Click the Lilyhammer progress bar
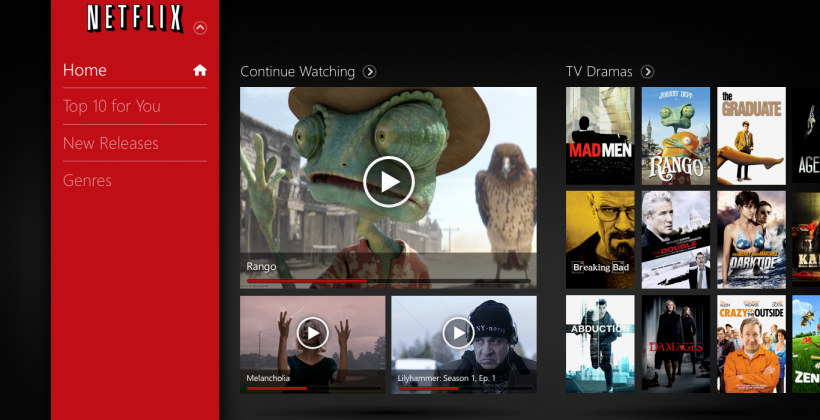This screenshot has height=420, width=820. pyautogui.click(x=465, y=388)
